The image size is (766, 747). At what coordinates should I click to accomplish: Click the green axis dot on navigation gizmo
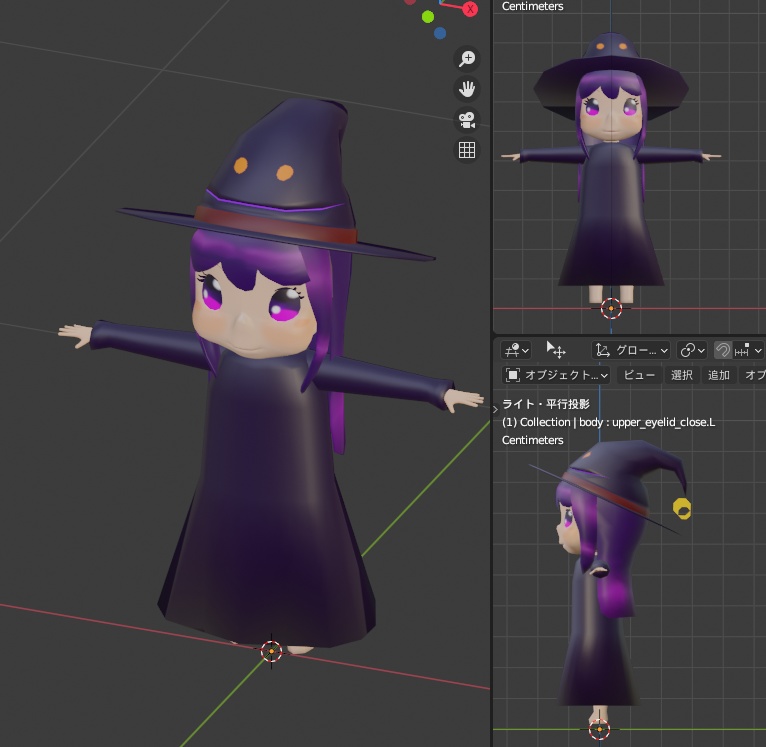pyautogui.click(x=428, y=17)
